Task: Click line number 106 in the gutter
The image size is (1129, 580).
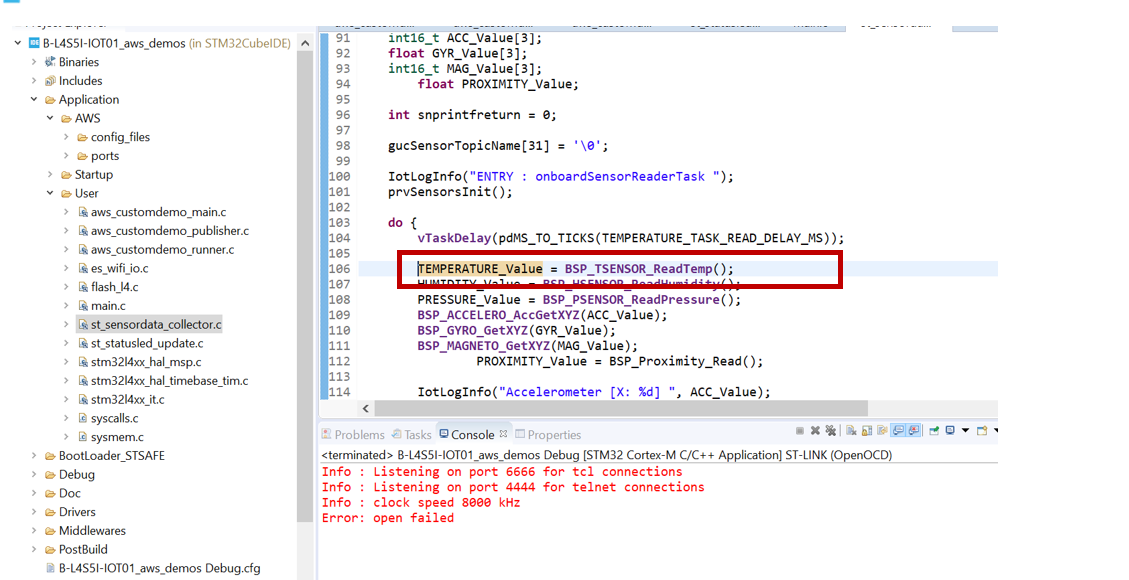Action: [x=339, y=268]
